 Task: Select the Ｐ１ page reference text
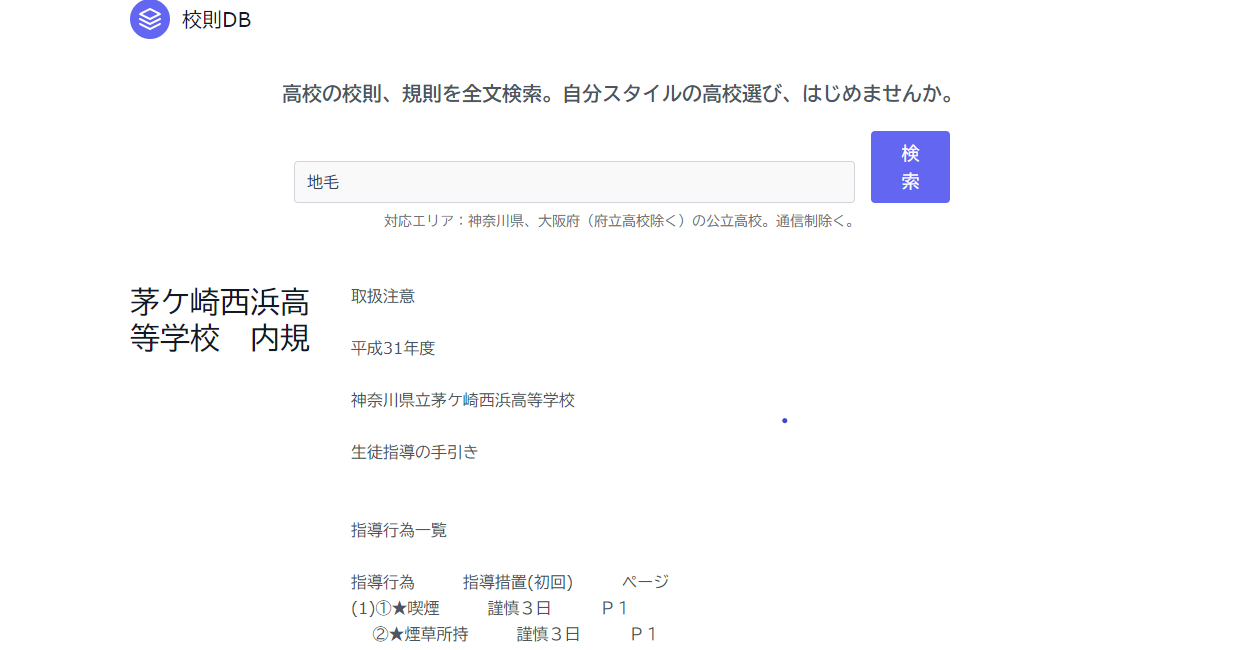pos(613,607)
